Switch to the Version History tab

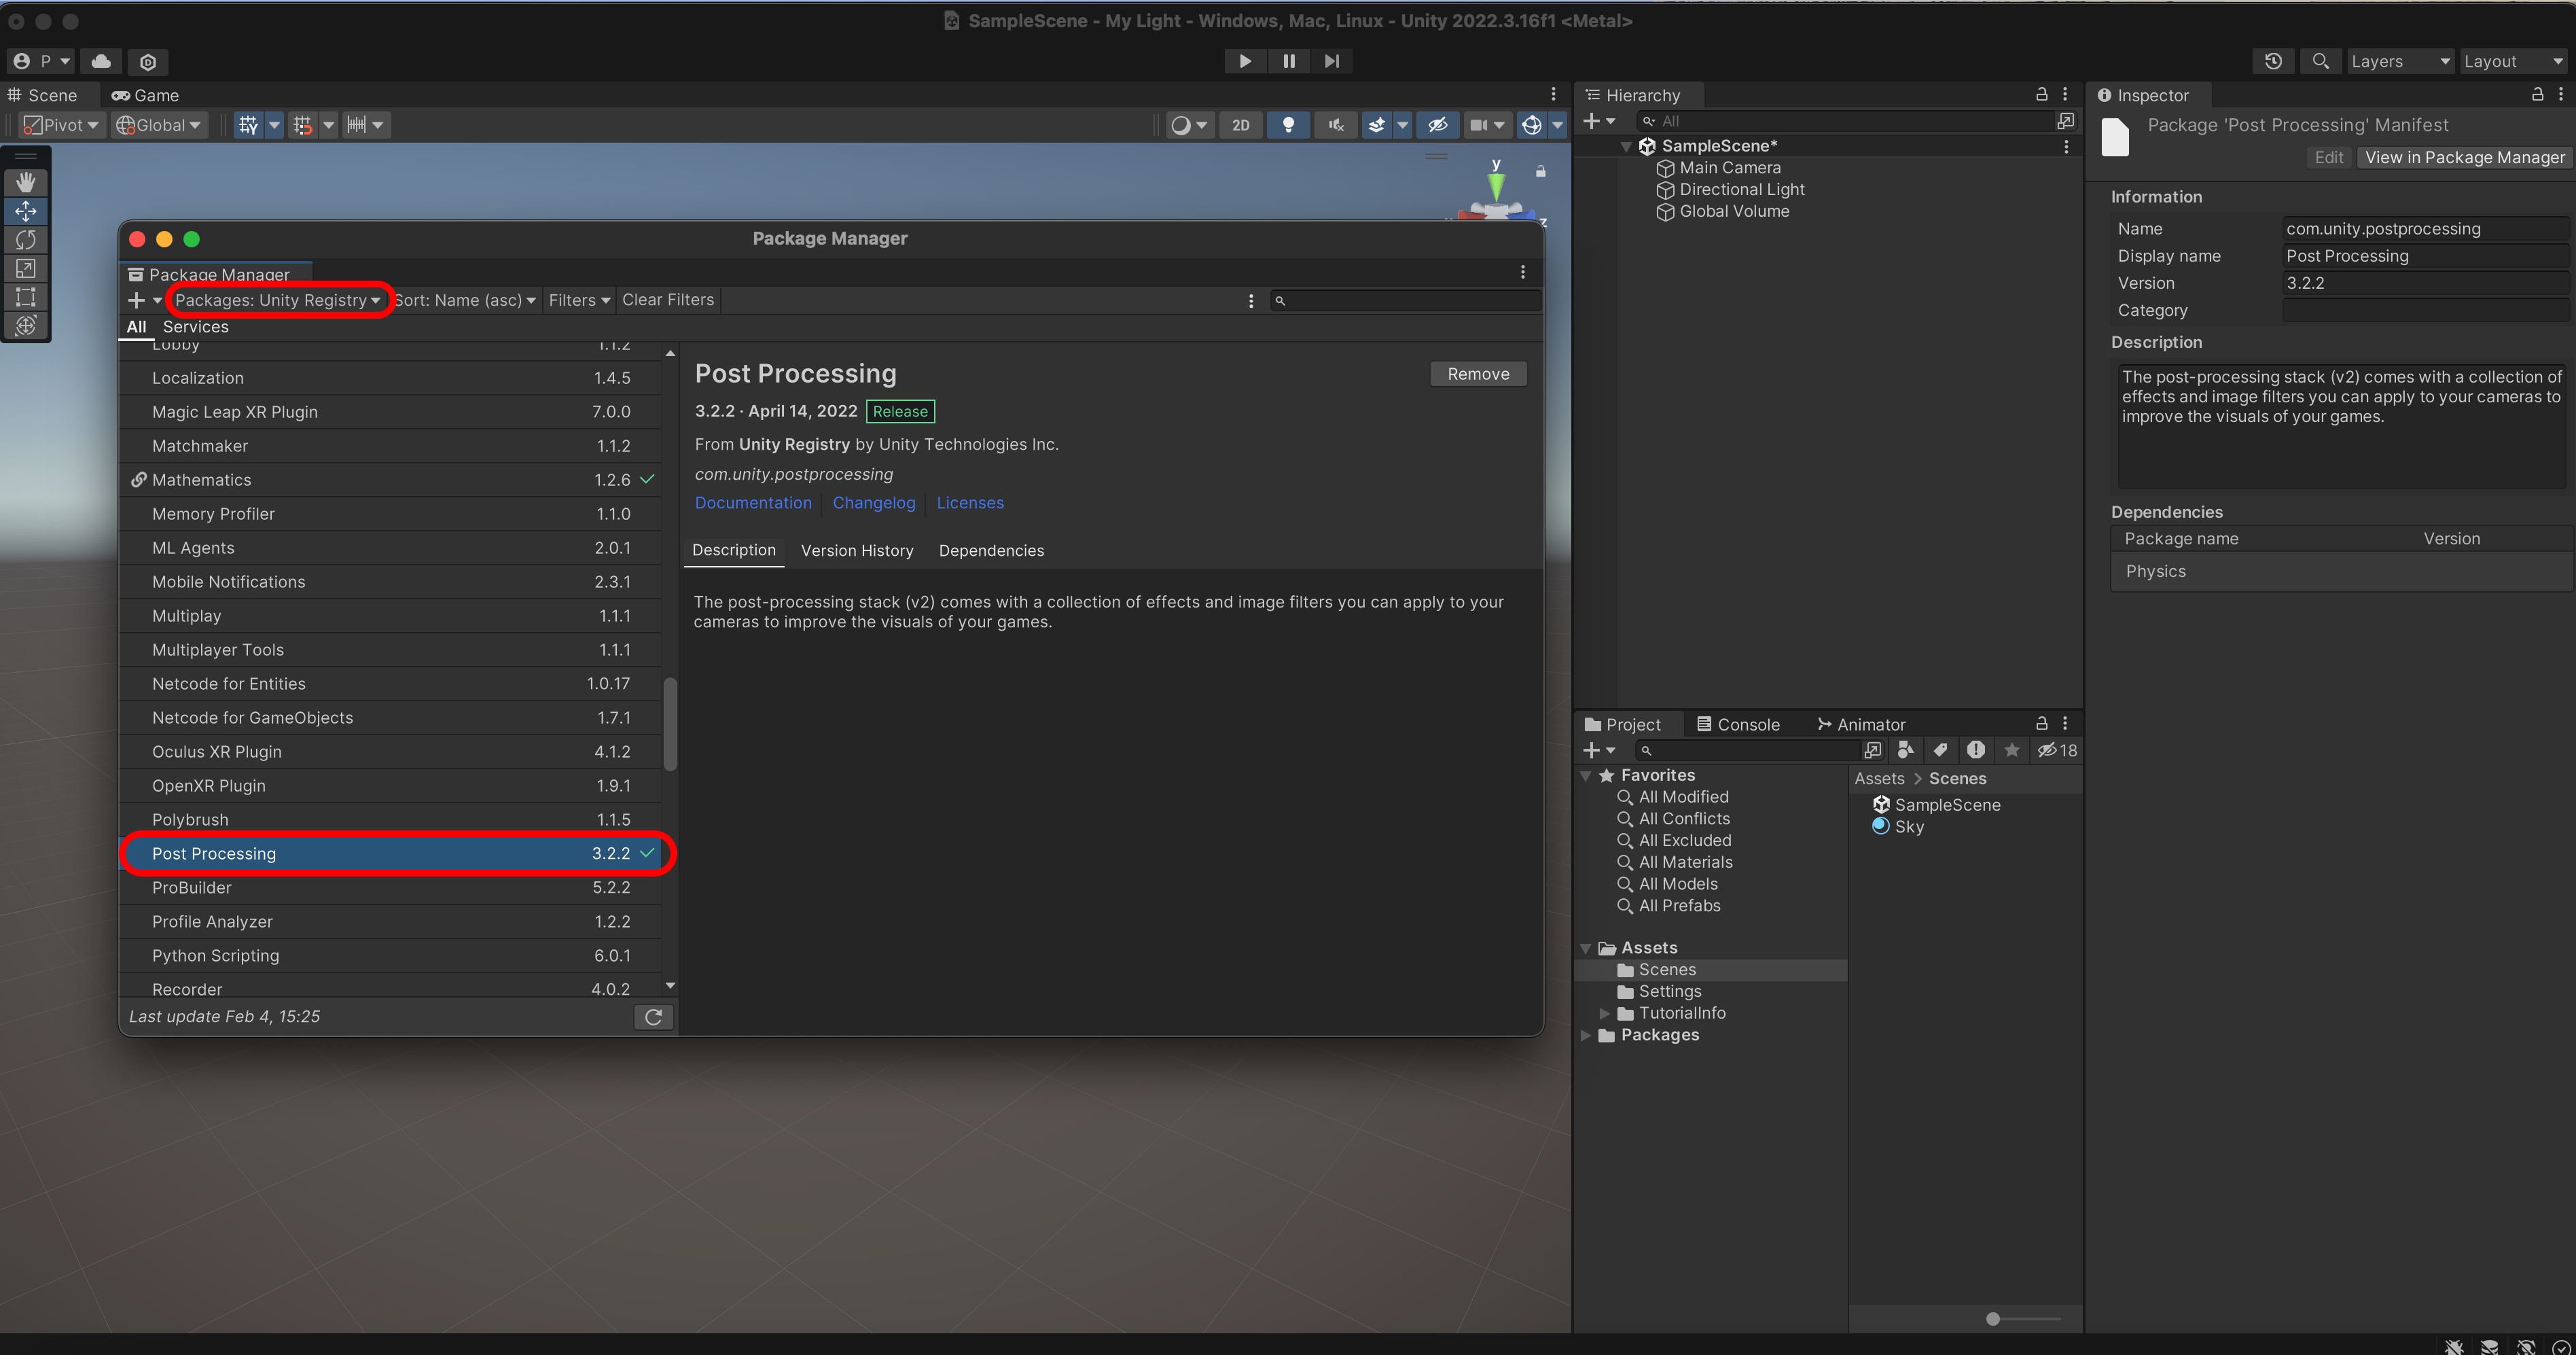click(x=856, y=550)
